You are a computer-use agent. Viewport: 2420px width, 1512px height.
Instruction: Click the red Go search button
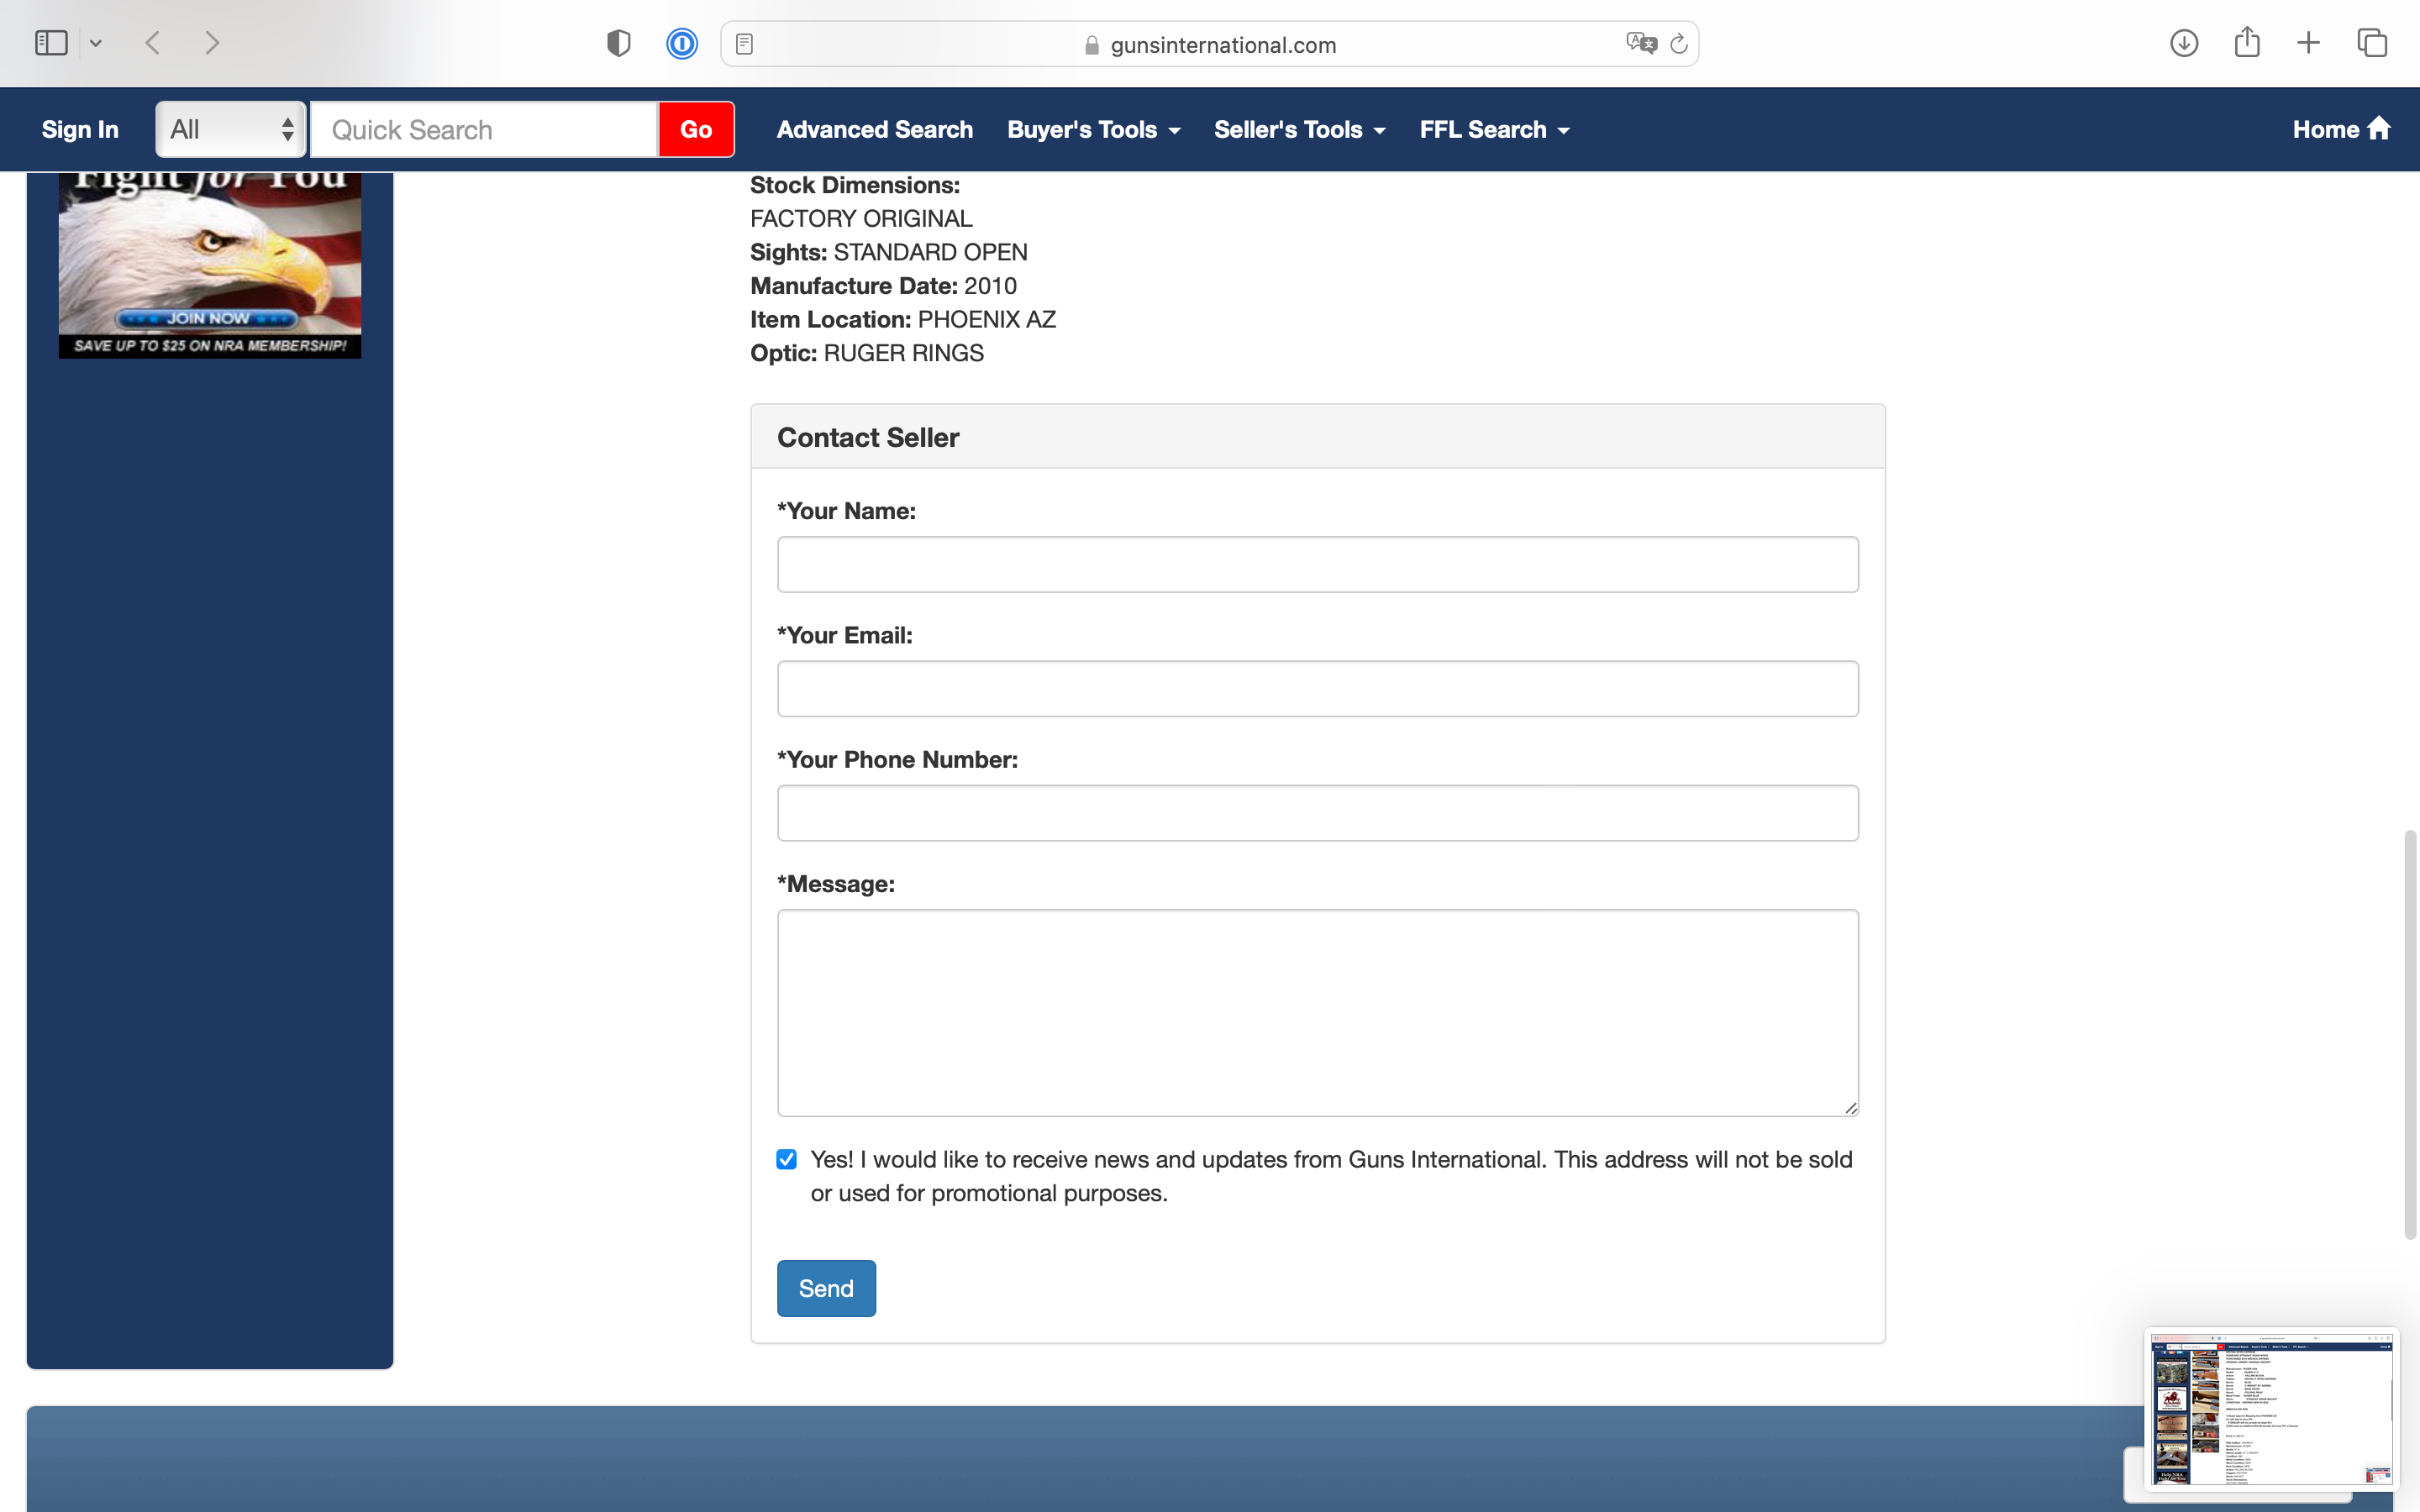[696, 129]
